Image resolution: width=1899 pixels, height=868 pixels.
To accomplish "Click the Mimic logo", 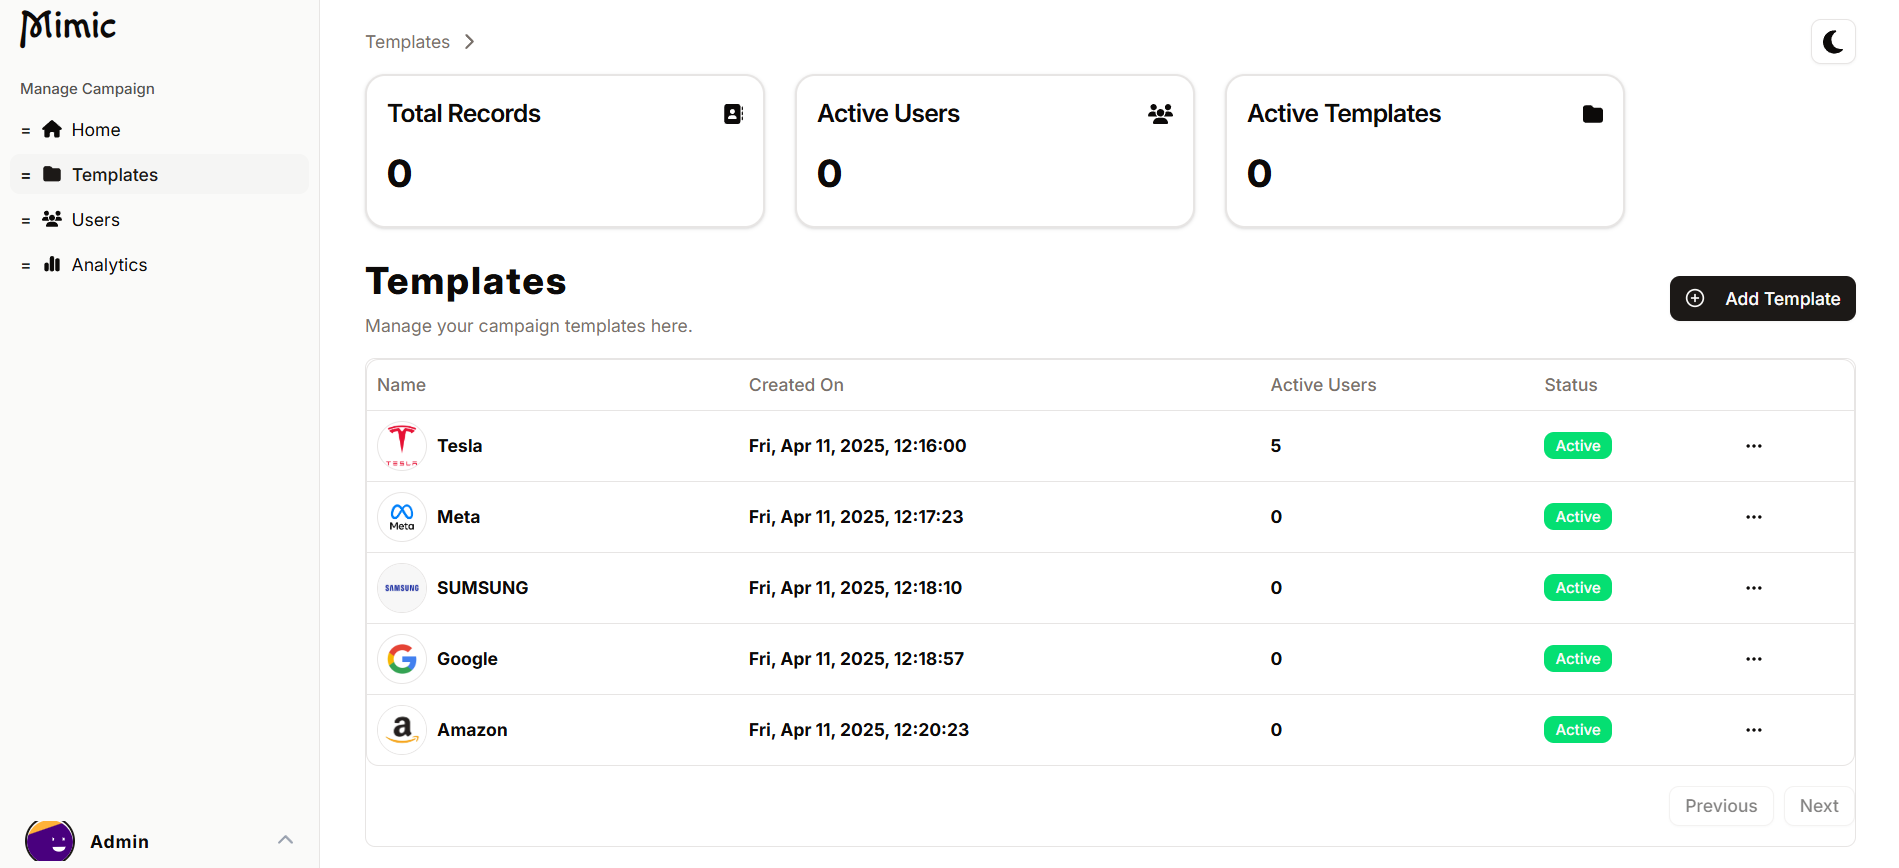I will pyautogui.click(x=68, y=27).
